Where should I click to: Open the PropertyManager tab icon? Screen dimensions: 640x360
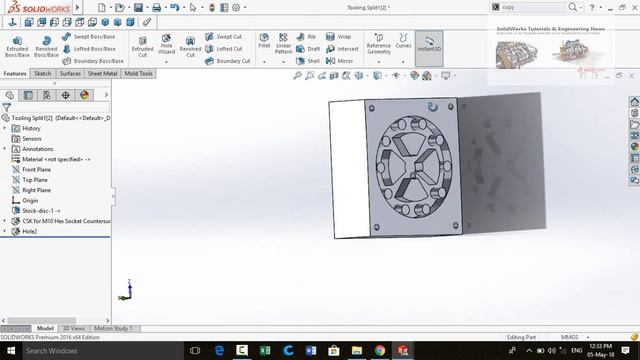click(x=28, y=95)
